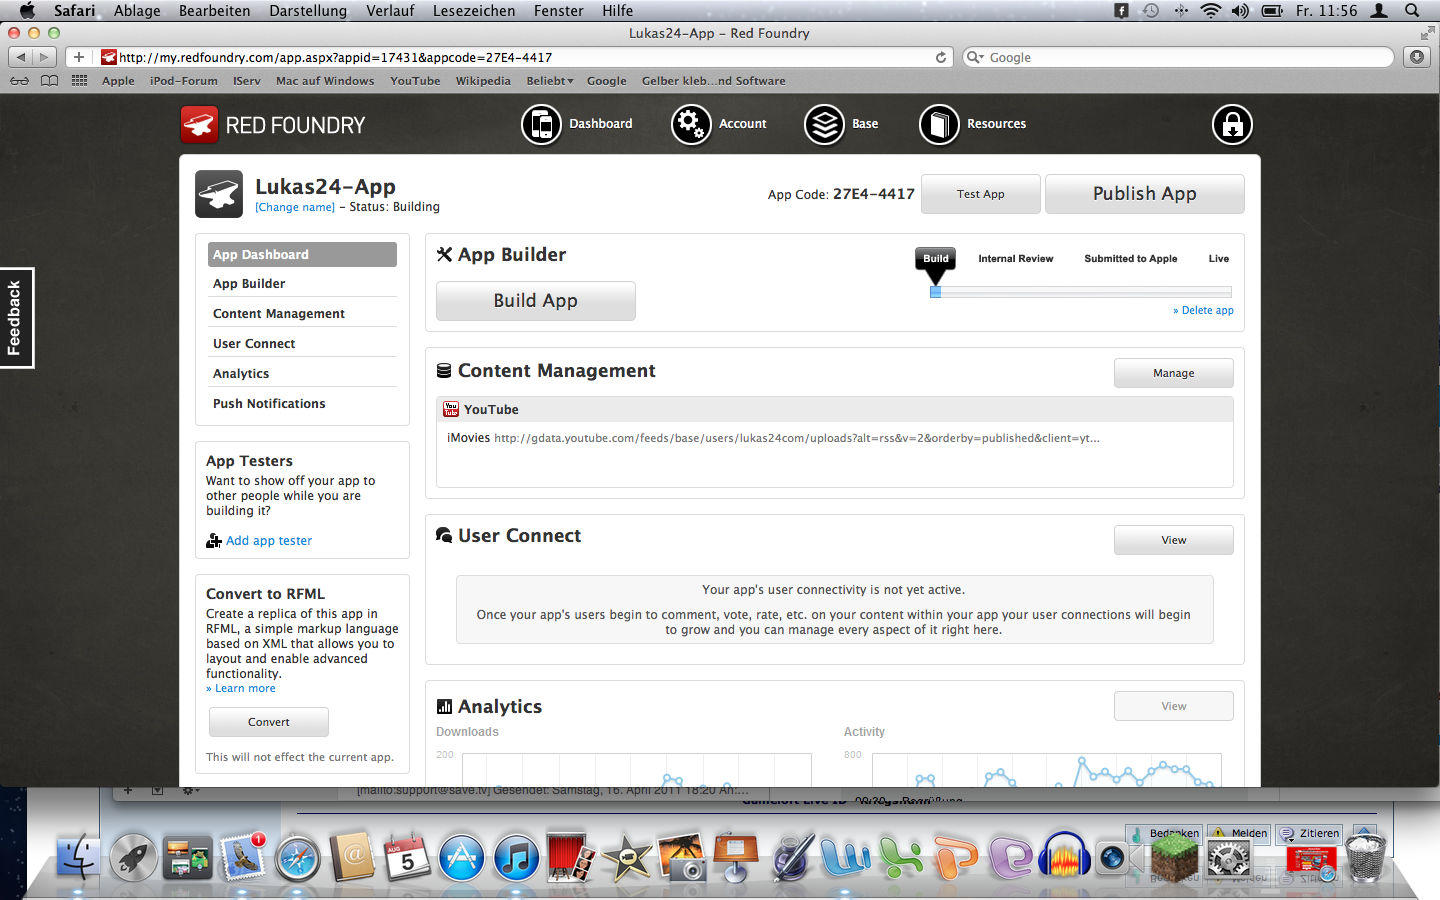The height and width of the screenshot is (900, 1440).
Task: Click the lock download icon in header
Action: (x=1232, y=125)
